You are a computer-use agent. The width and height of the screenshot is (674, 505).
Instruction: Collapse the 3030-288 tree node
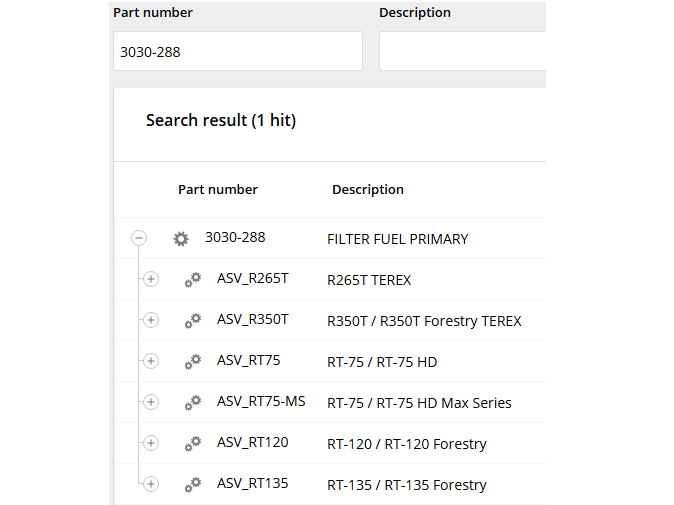coord(139,239)
